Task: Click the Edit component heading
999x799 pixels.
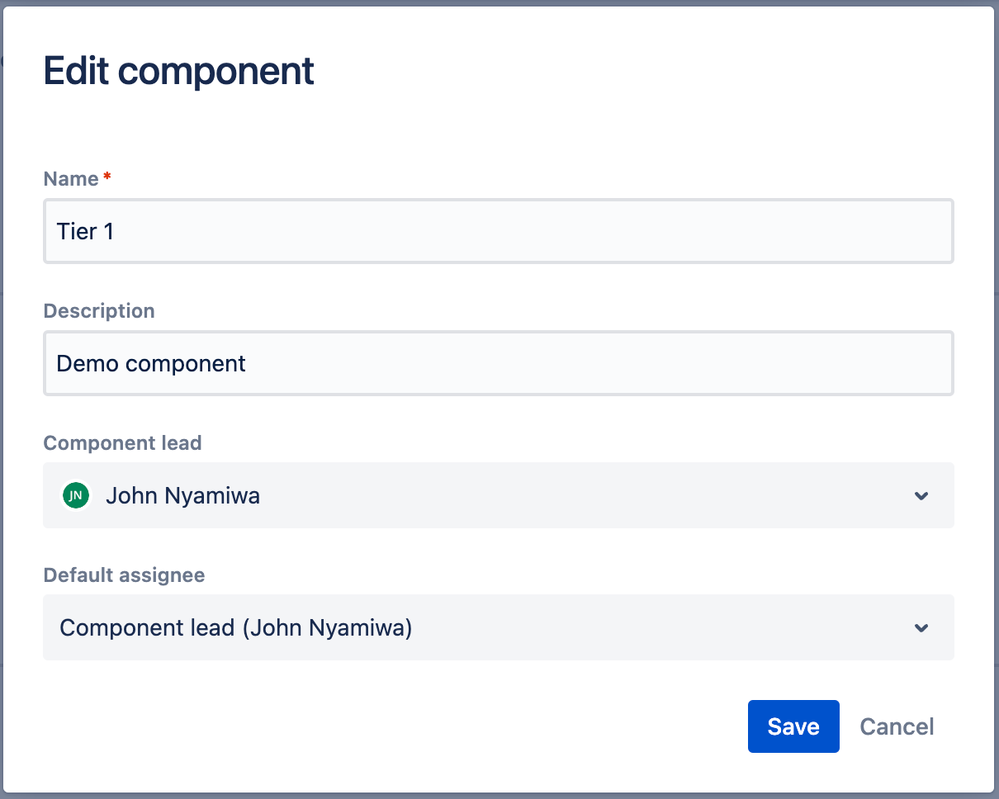Action: click(x=178, y=71)
